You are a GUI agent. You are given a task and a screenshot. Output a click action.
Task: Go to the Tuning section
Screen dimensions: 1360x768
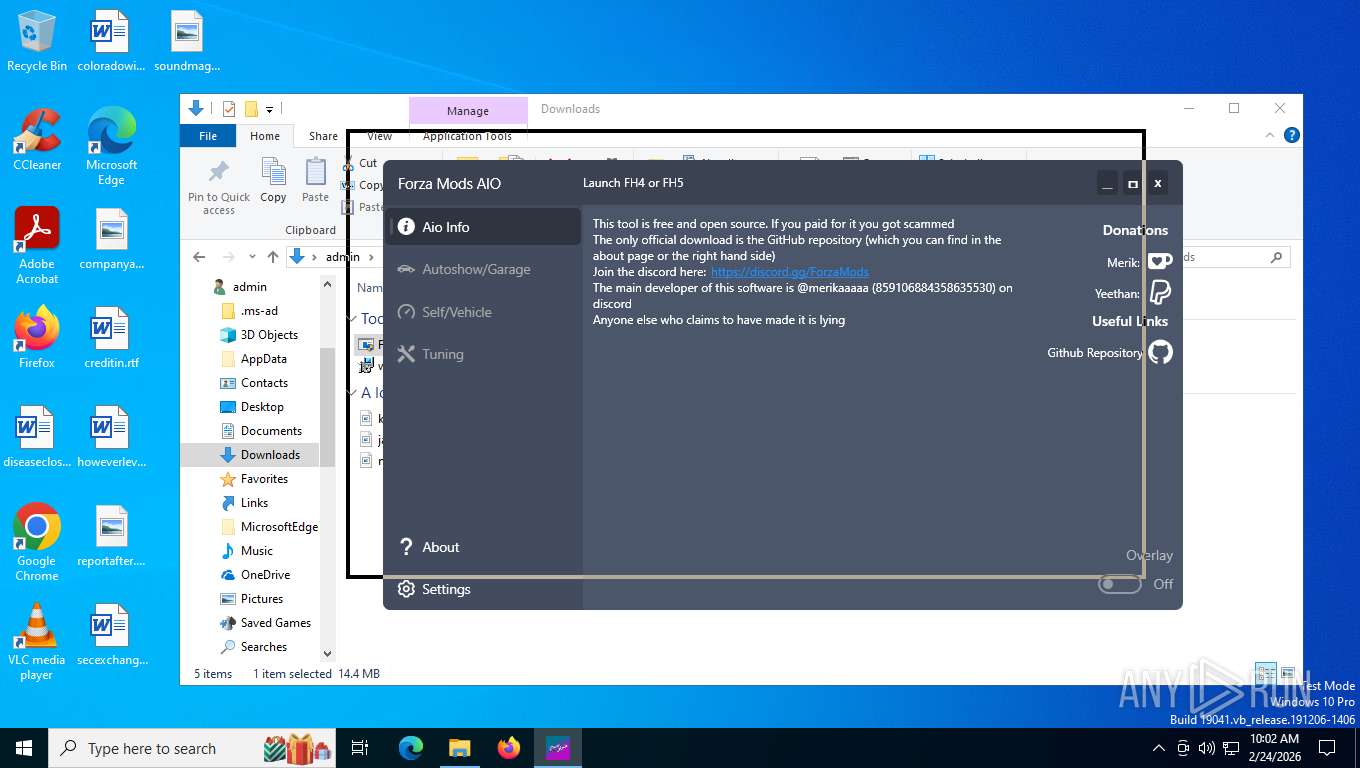[x=483, y=354]
